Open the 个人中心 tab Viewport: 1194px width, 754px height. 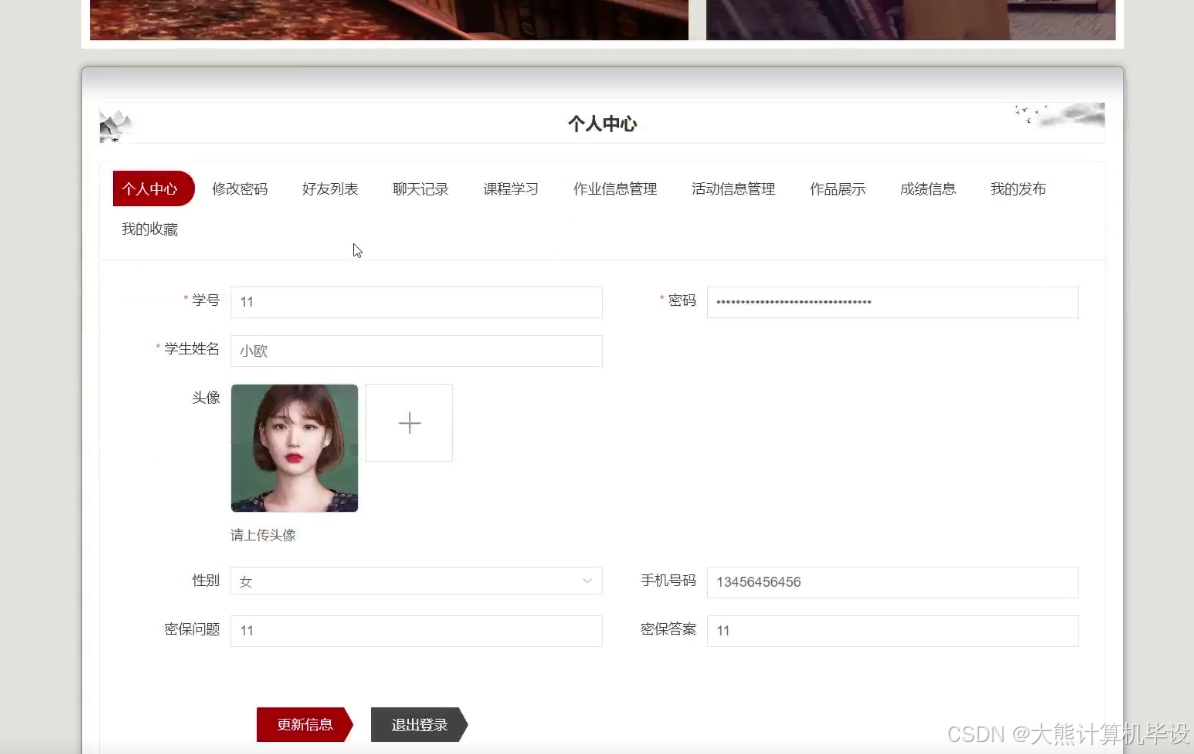[153, 189]
